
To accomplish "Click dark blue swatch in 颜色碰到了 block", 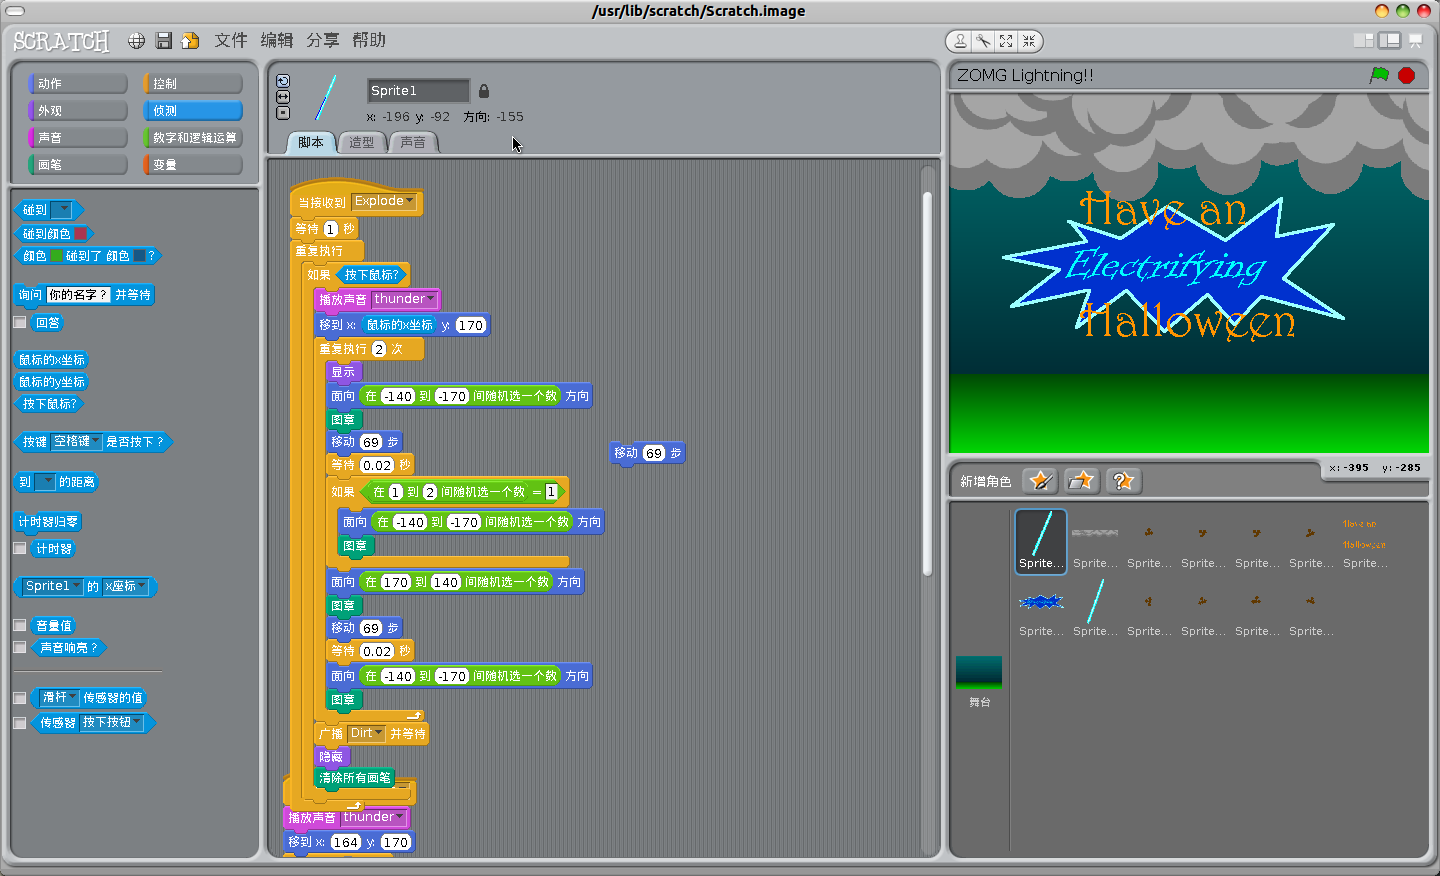I will click(x=139, y=256).
